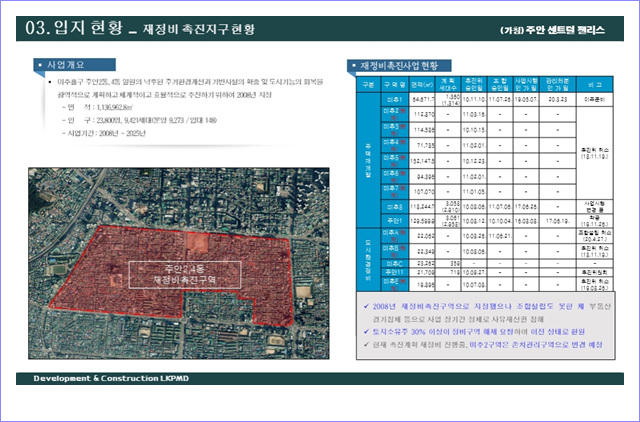640x422 pixels.
Task: Click the "미추7" district name cell
Action: pos(395,192)
